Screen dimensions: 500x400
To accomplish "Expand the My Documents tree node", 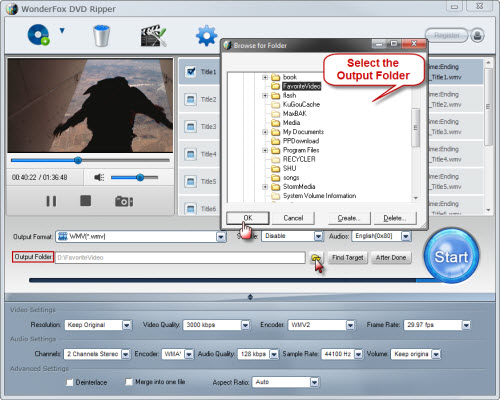I will click(265, 132).
